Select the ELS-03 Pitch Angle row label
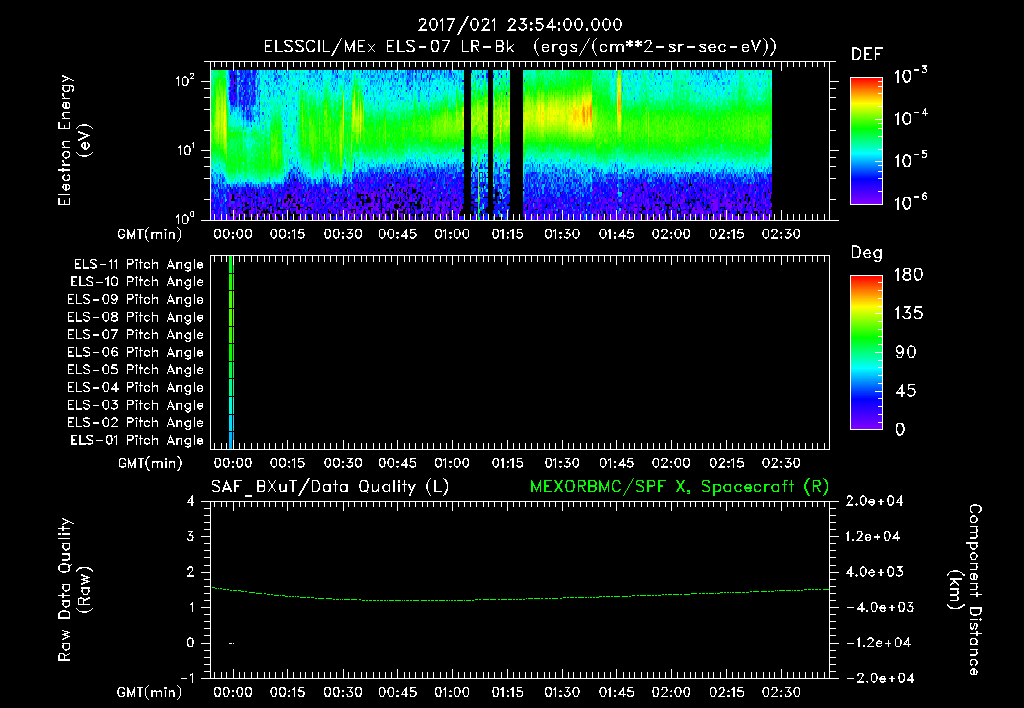The image size is (1024, 708). (136, 405)
